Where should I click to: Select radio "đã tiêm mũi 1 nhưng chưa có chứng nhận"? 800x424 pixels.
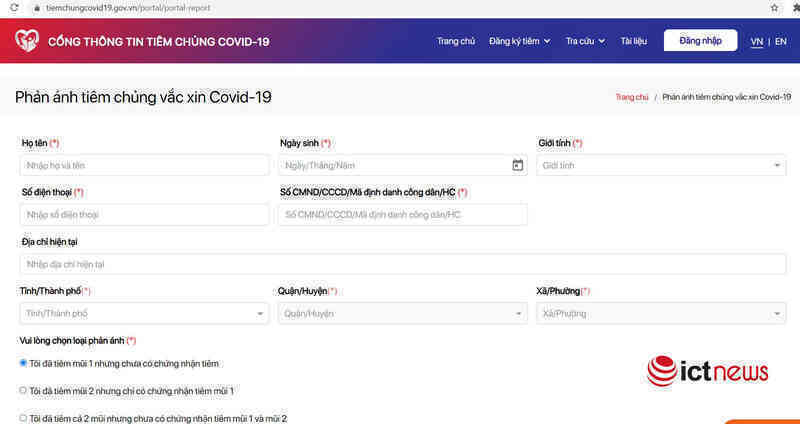pyautogui.click(x=23, y=363)
